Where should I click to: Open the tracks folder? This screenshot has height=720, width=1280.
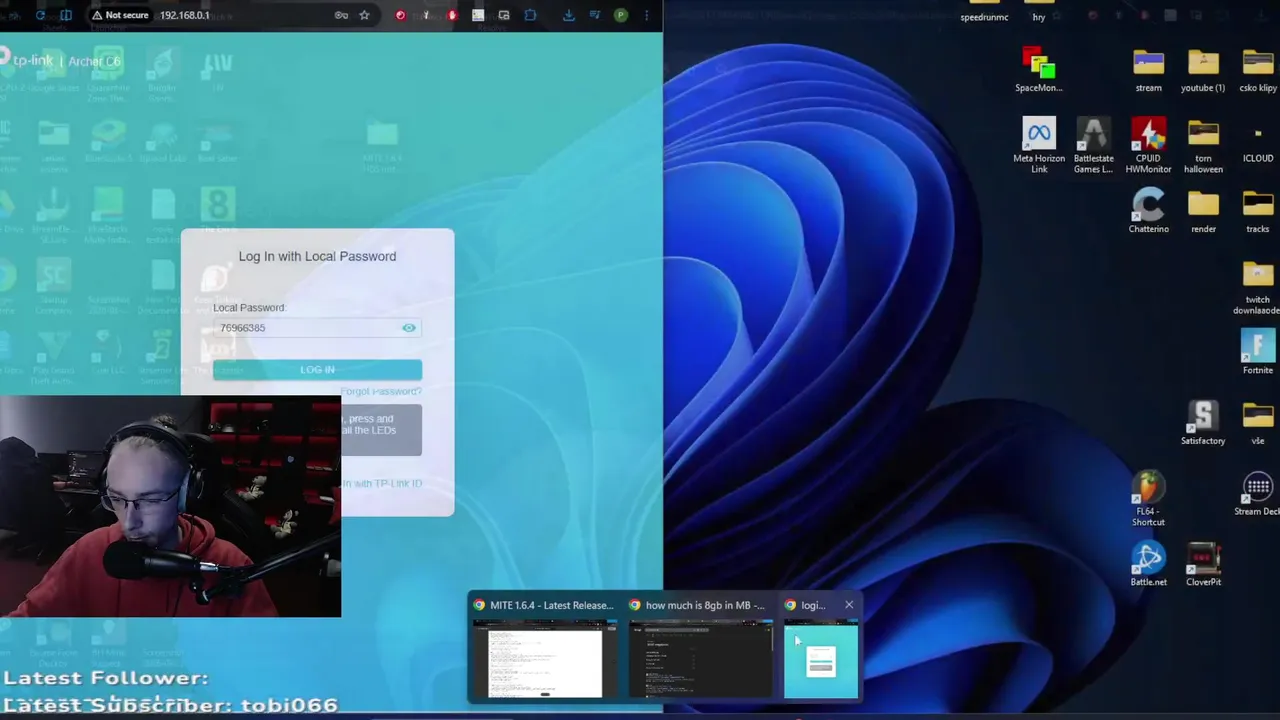tap(1257, 212)
